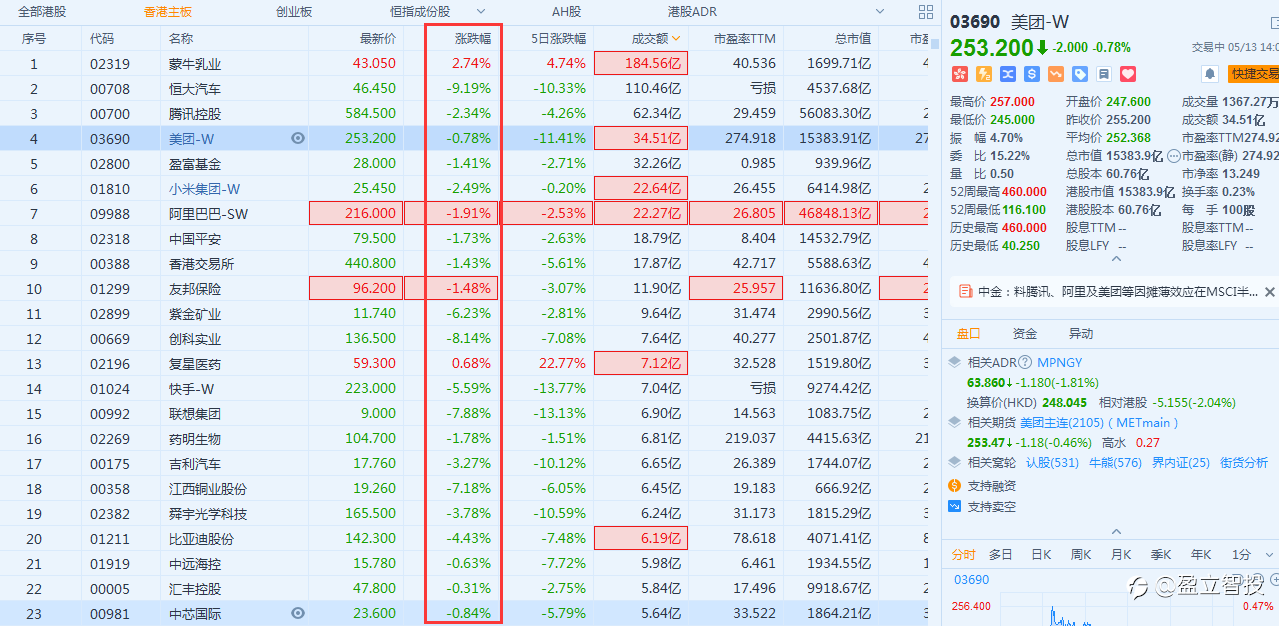This screenshot has width=1279, height=626.
Task: Click the help icon next to 相关ADR
Action: (x=1027, y=362)
